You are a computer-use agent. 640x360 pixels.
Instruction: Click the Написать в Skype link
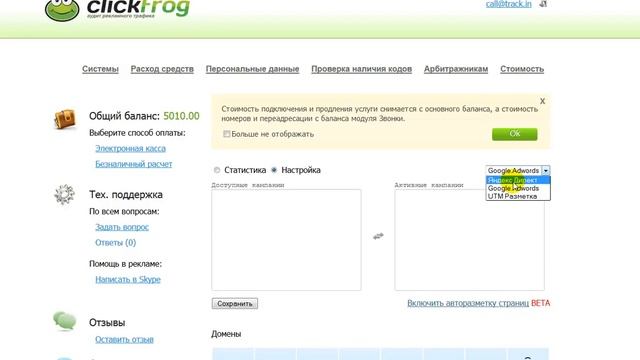pos(128,279)
